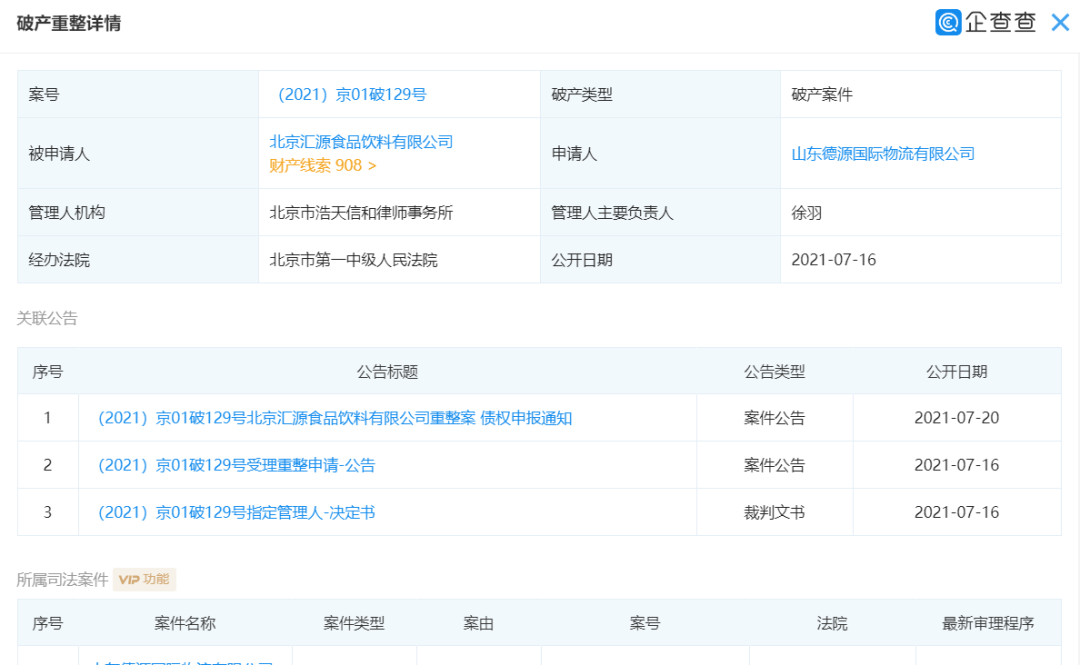This screenshot has width=1080, height=665.
Task: Click row number 3 in 关联公告 table
Action: pos(48,512)
